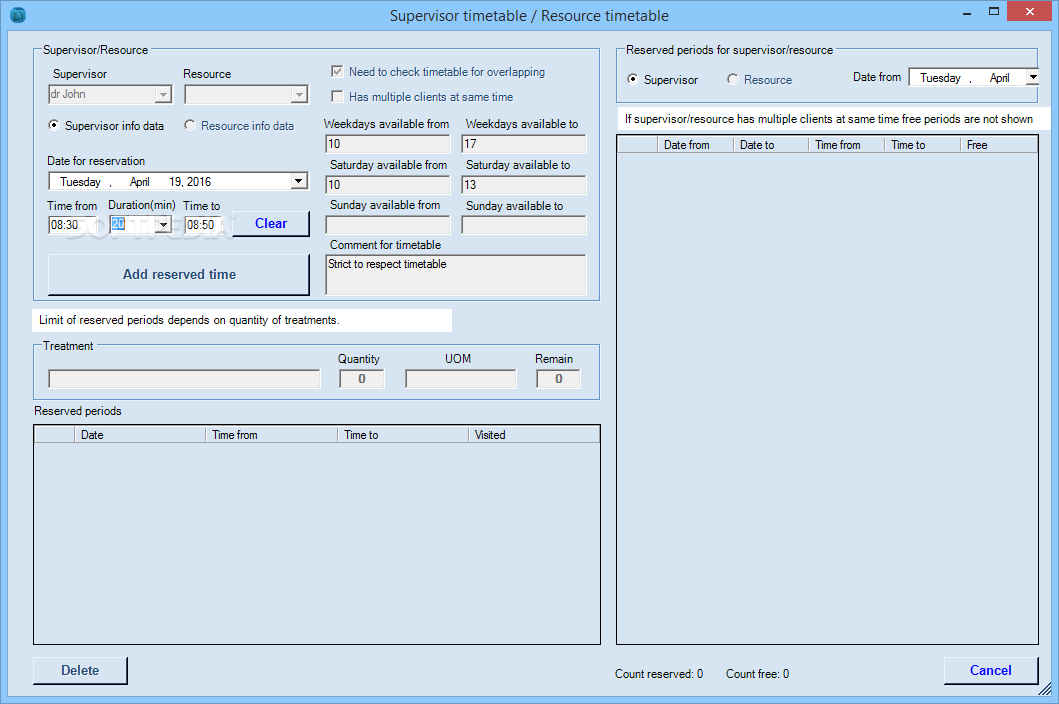
Task: Click Free column header
Action: pos(999,145)
